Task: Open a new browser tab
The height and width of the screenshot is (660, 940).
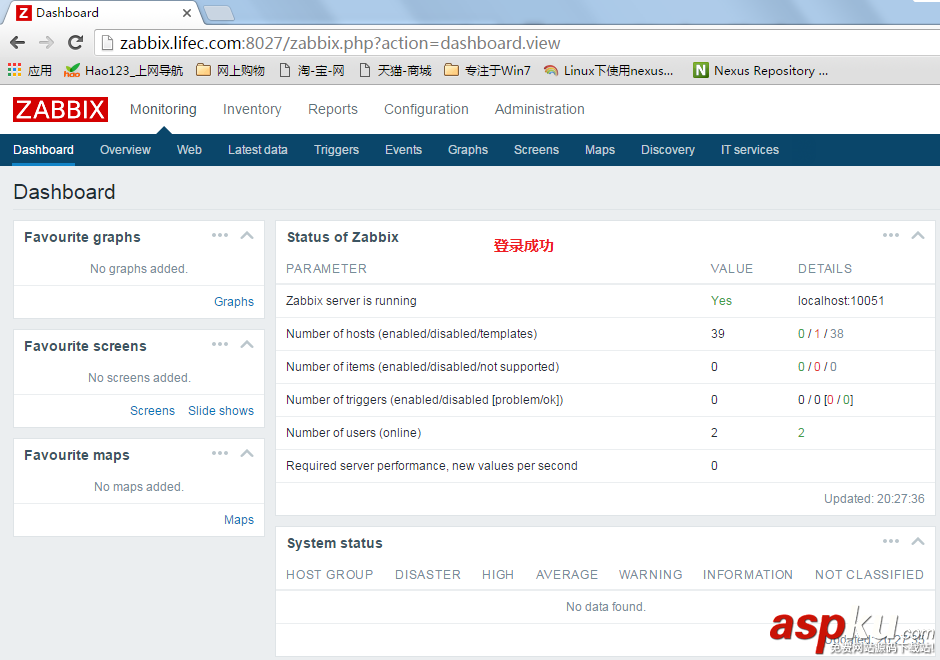Action: tap(219, 13)
